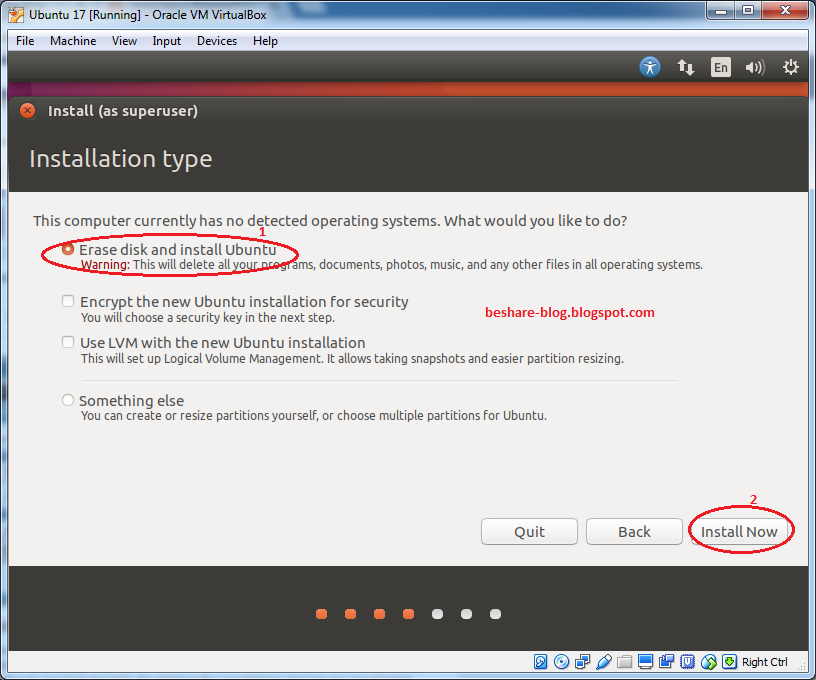Open the Ubuntu accessibility menu icon
Viewport: 816px width, 680px height.
(650, 67)
